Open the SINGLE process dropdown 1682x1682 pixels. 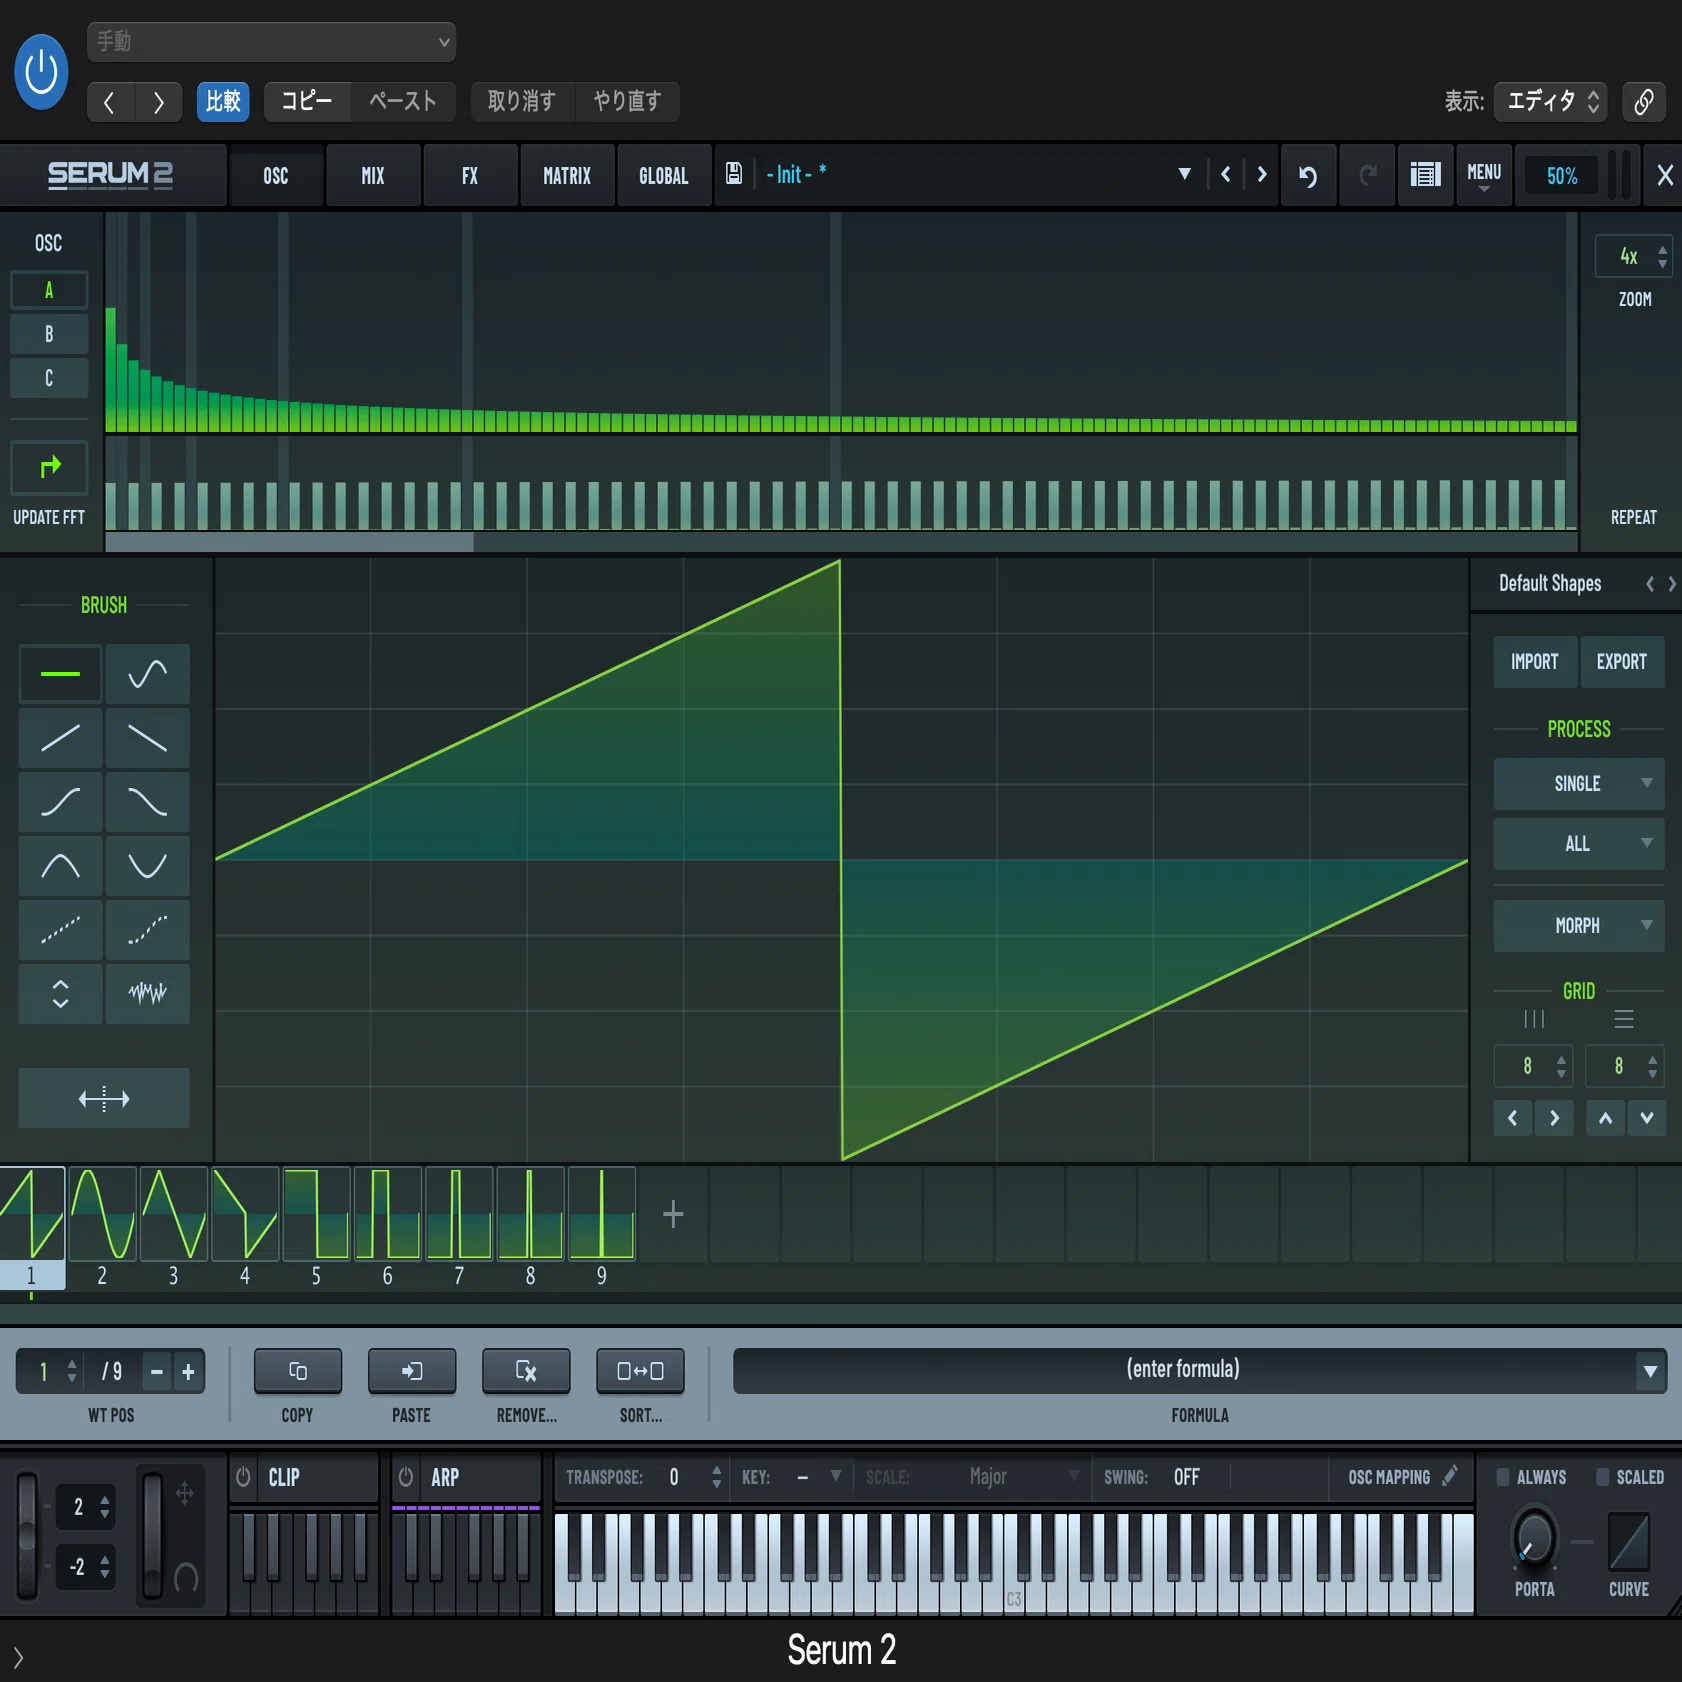1579,784
